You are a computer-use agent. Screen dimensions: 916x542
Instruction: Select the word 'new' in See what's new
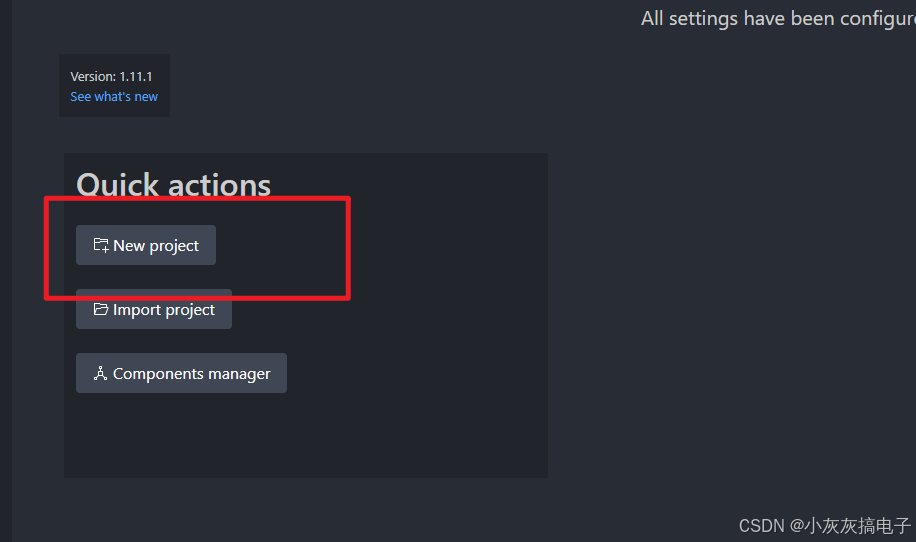(146, 97)
